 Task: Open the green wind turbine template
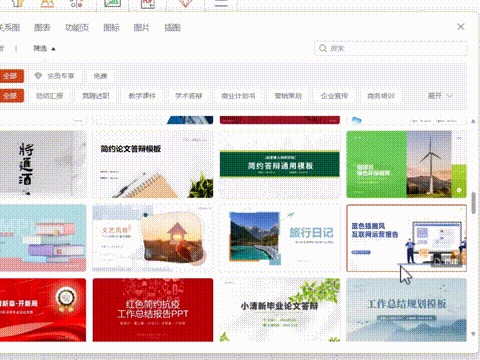point(406,164)
